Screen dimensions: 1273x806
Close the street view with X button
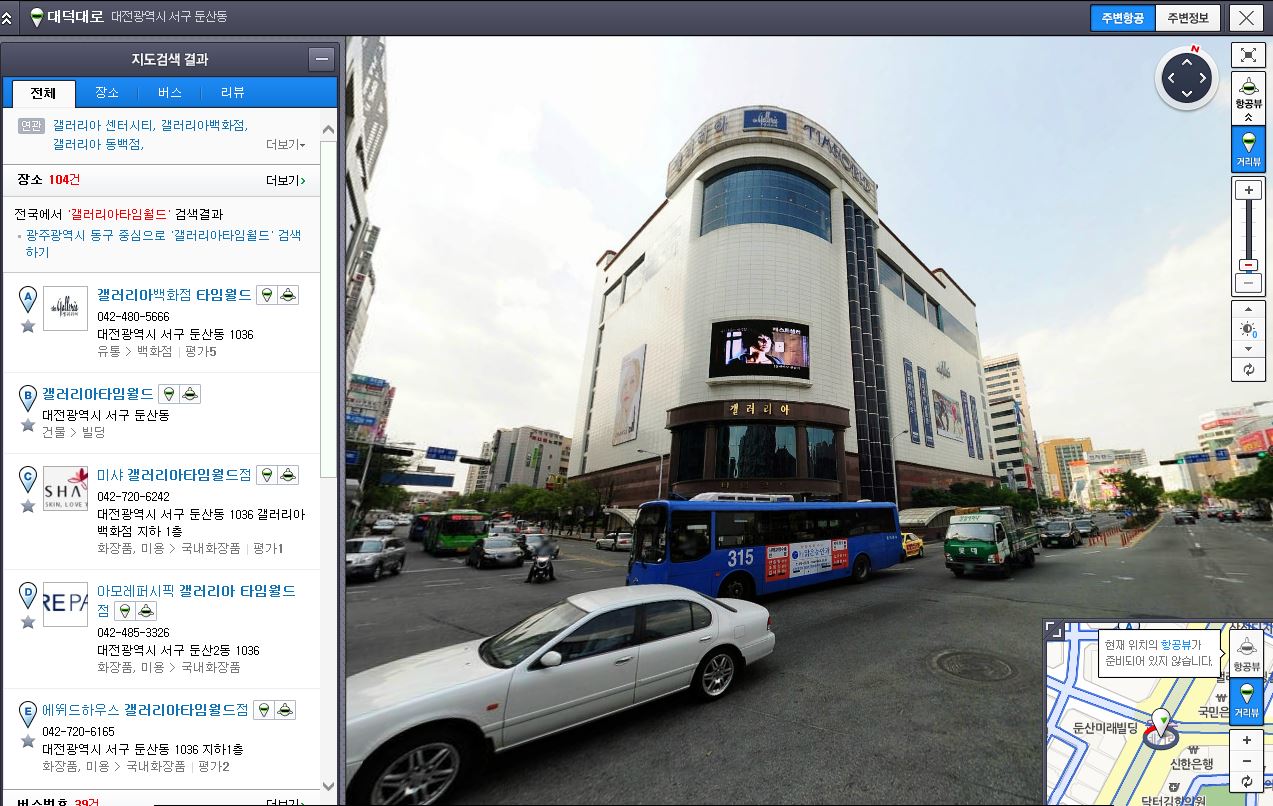(x=1245, y=18)
